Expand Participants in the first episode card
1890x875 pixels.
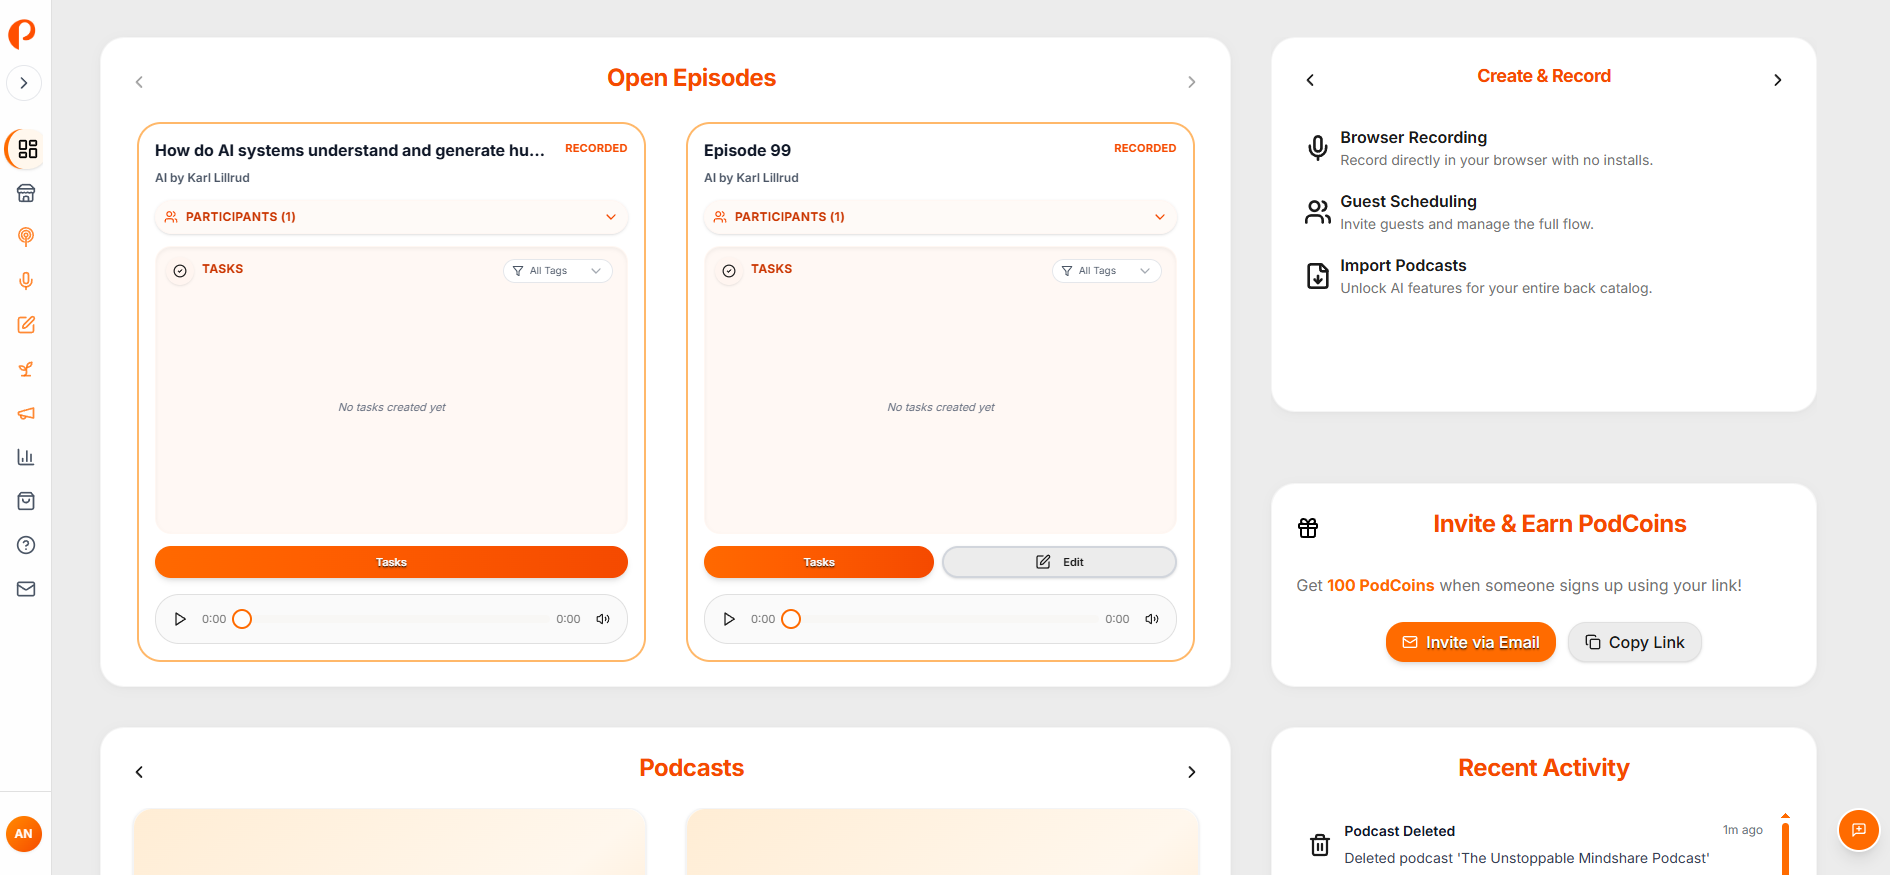[x=391, y=217]
